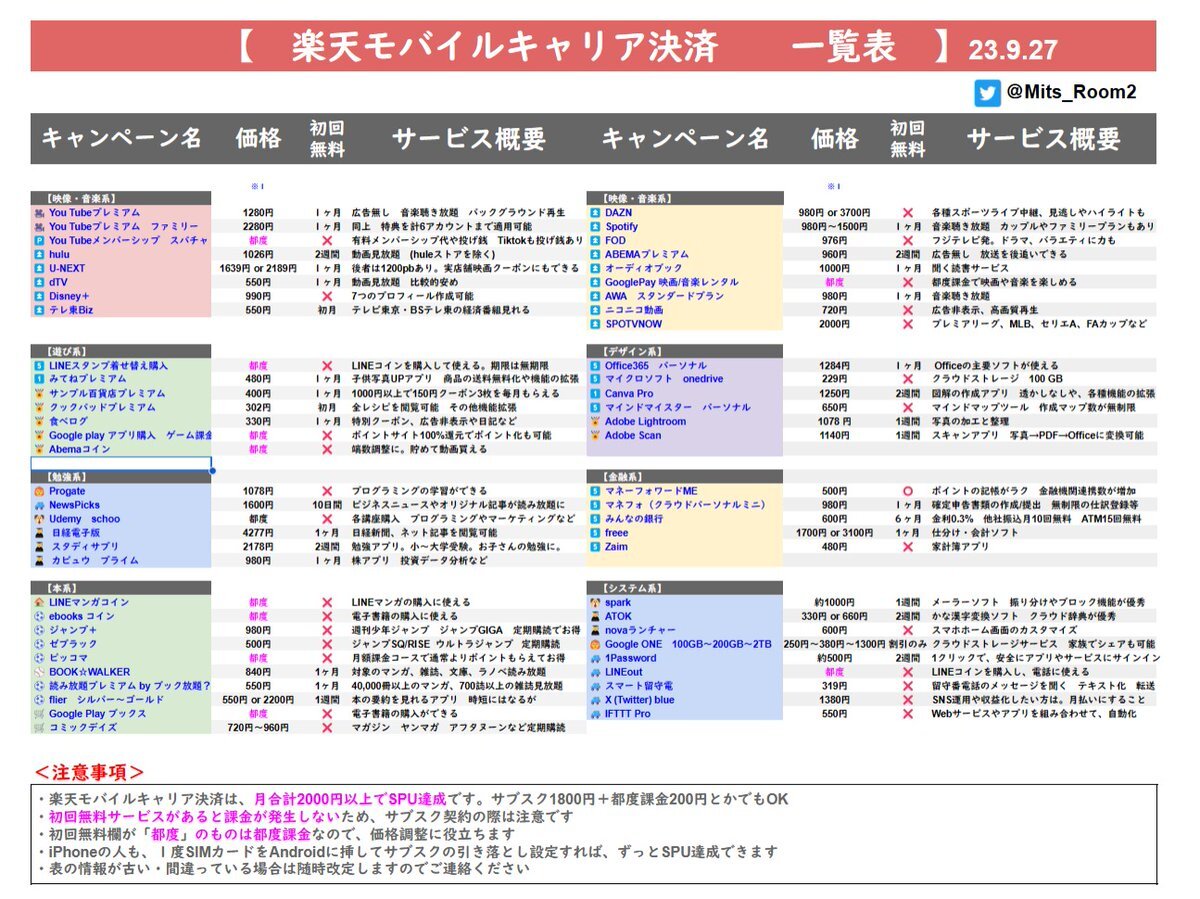Viewport: 1200px width, 899px height.
Task: Click the ＜注意事項＞ heading
Action: (x=90, y=771)
